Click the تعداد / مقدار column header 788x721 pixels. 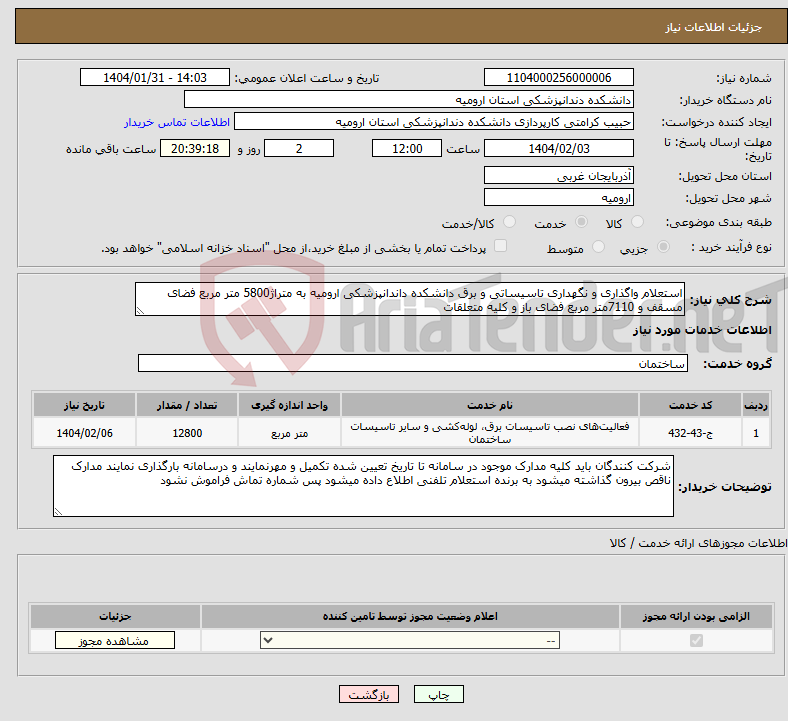[187, 405]
